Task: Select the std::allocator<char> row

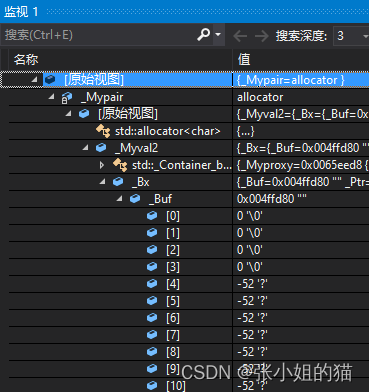Action: click(168, 131)
